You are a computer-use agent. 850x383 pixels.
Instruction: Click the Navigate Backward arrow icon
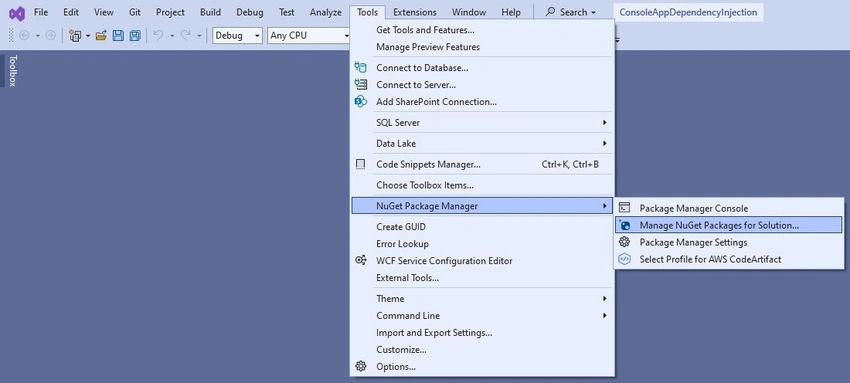tap(24, 36)
